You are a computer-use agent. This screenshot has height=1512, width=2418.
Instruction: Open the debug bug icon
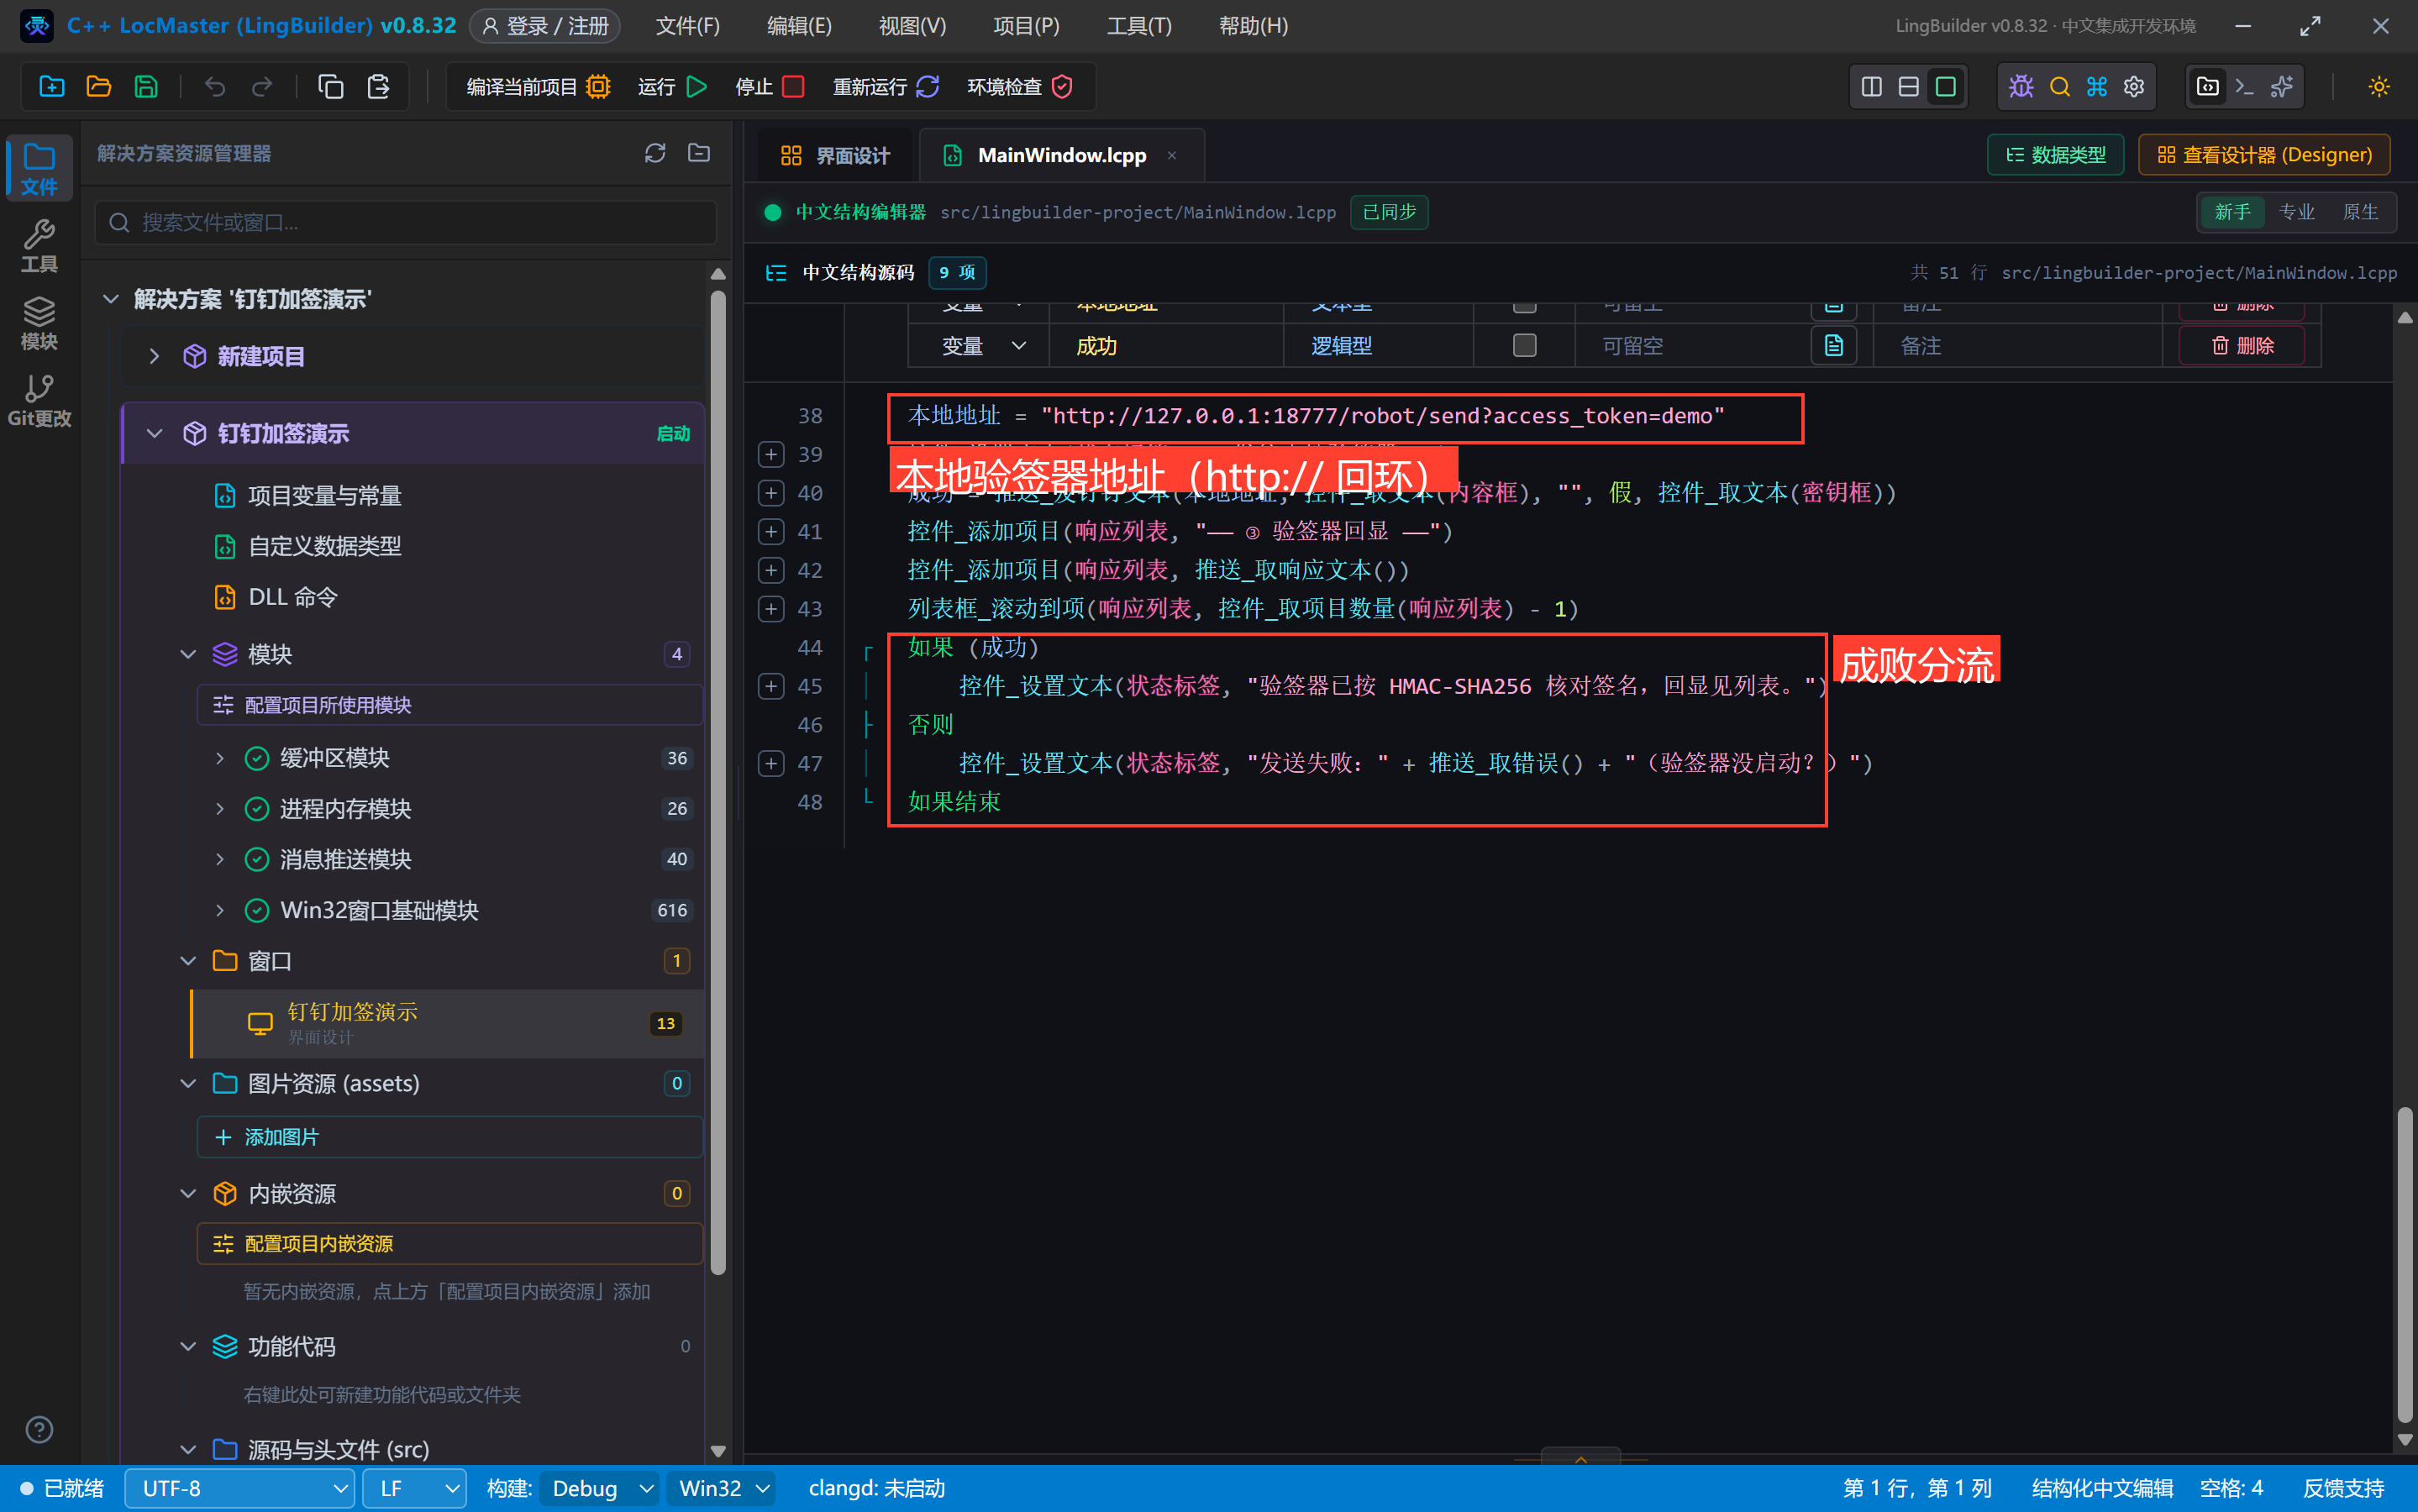2021,87
